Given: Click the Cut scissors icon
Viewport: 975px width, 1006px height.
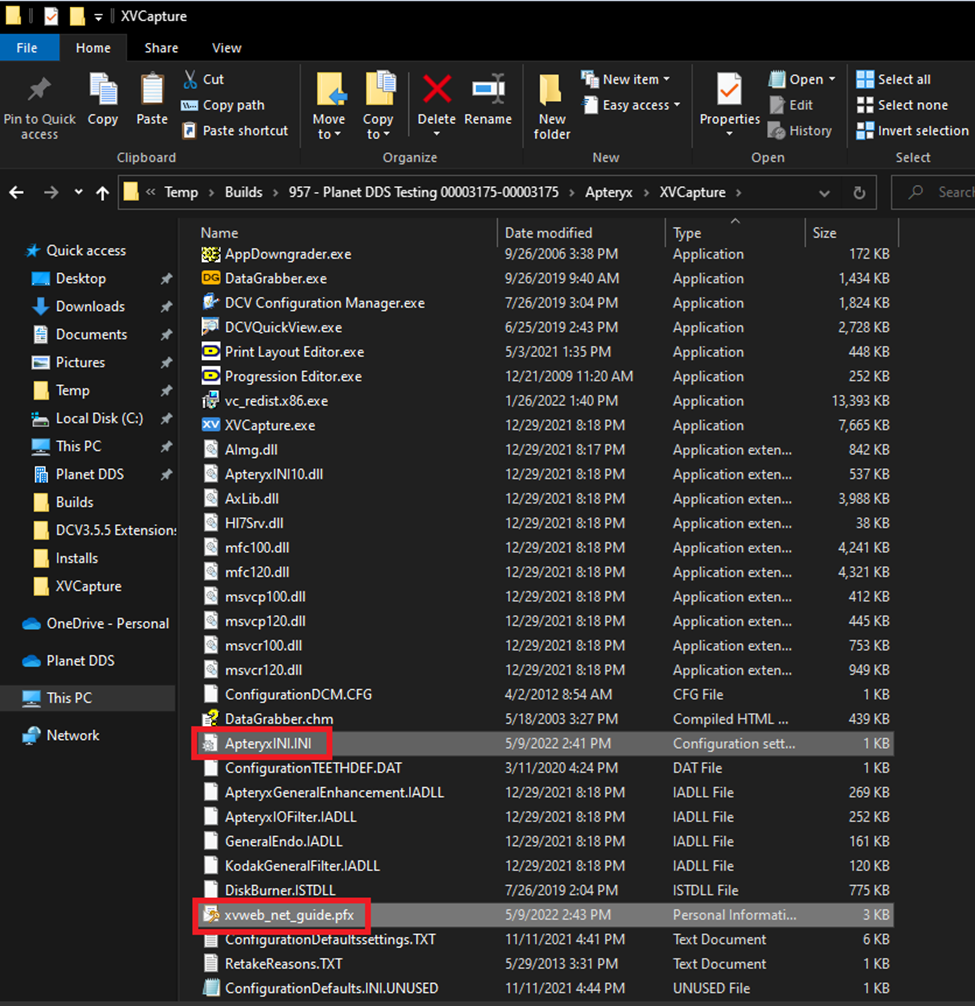Looking at the screenshot, I should 190,79.
